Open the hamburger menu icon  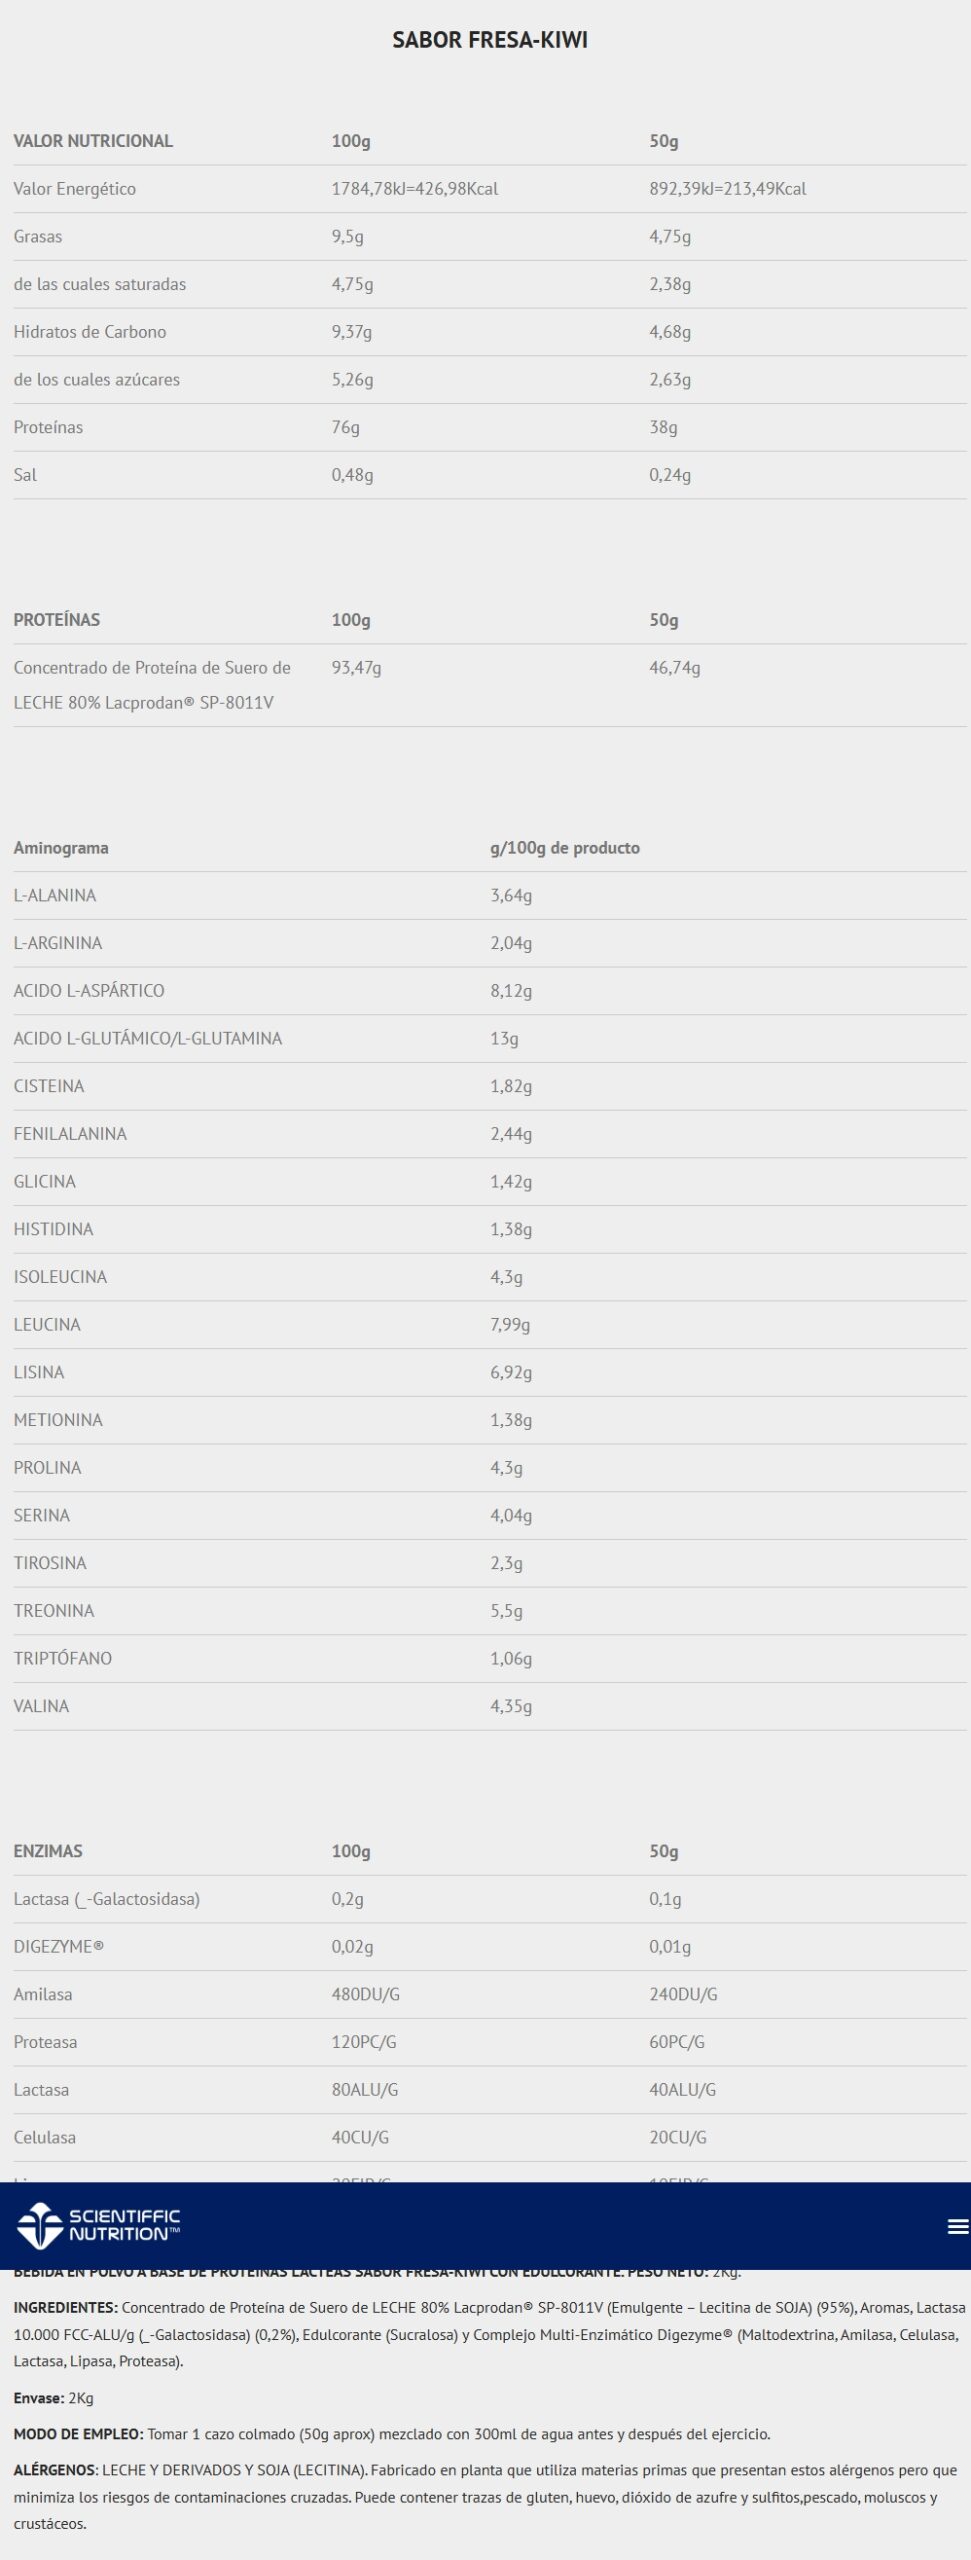coord(957,2226)
